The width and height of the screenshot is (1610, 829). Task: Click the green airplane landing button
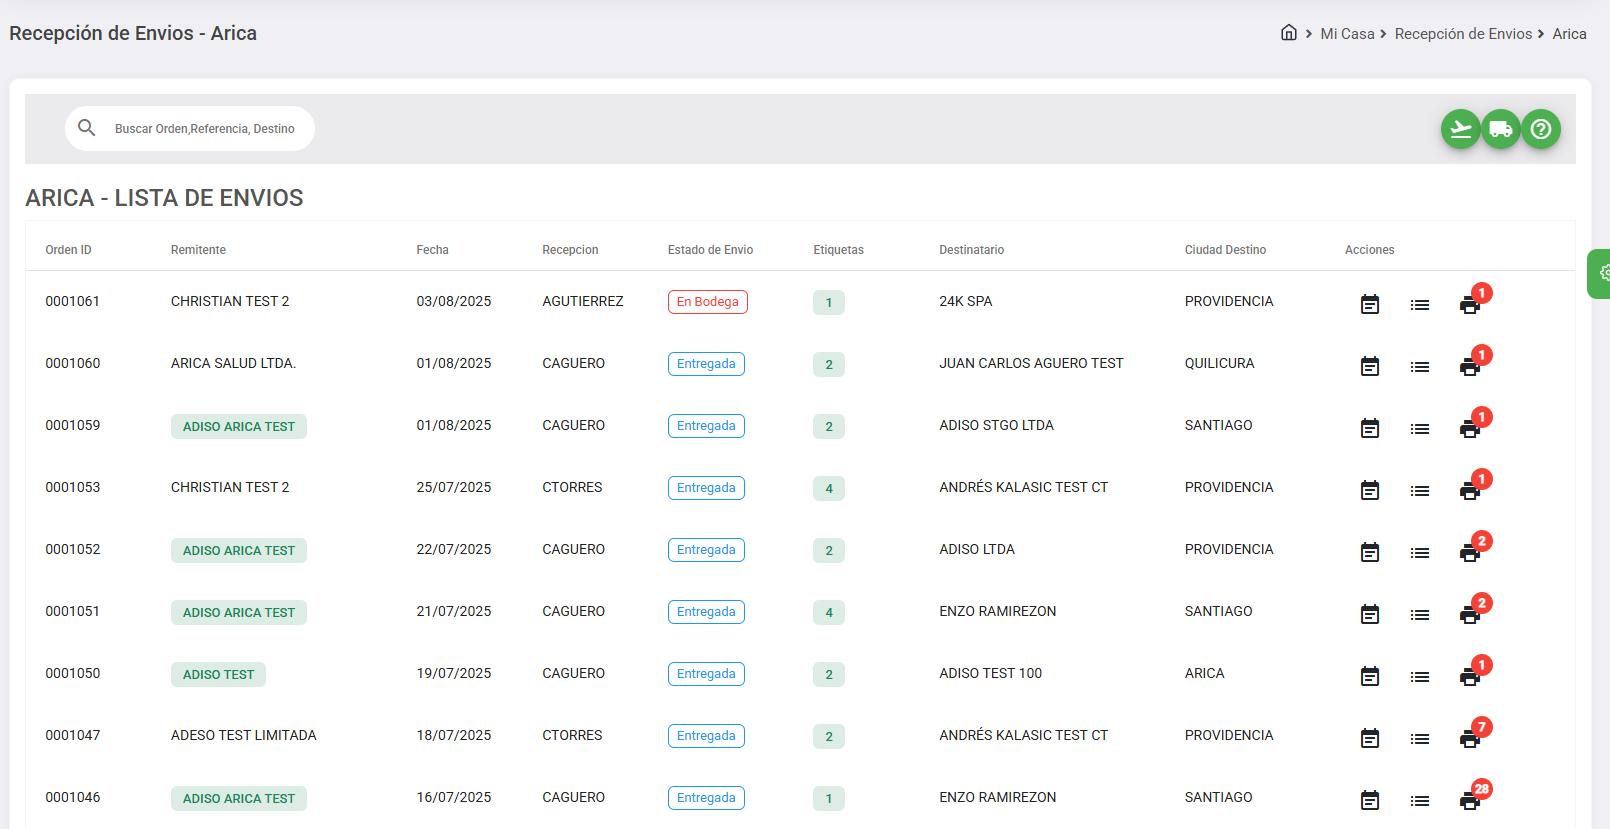[x=1460, y=129]
